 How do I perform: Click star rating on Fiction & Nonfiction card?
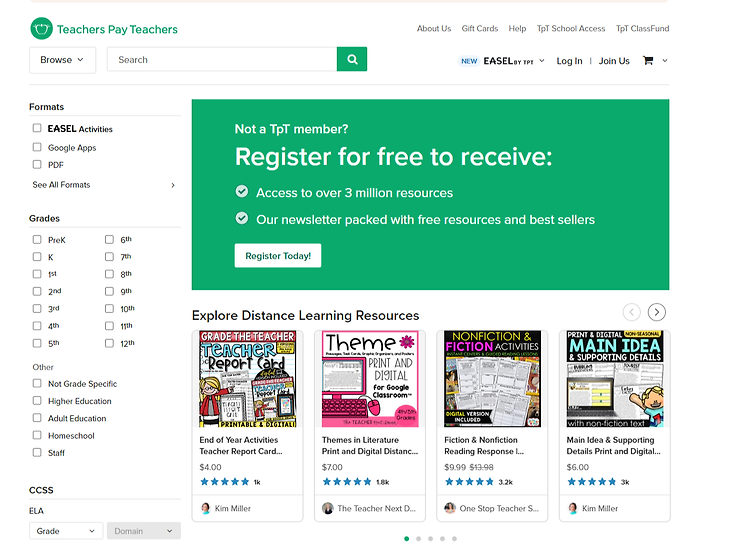469,482
